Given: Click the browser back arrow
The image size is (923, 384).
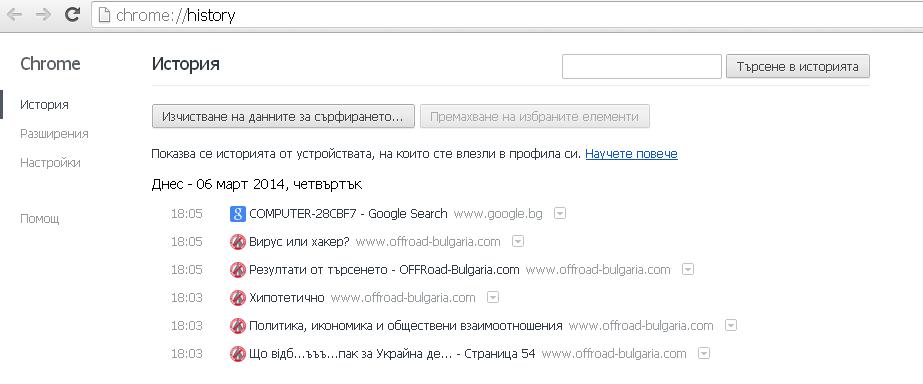Looking at the screenshot, I should click(15, 15).
